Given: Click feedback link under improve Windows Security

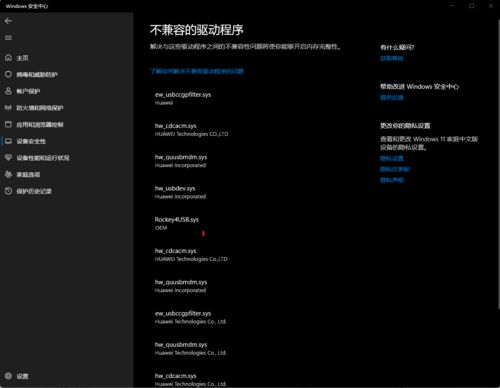Looking at the screenshot, I should click(x=392, y=98).
